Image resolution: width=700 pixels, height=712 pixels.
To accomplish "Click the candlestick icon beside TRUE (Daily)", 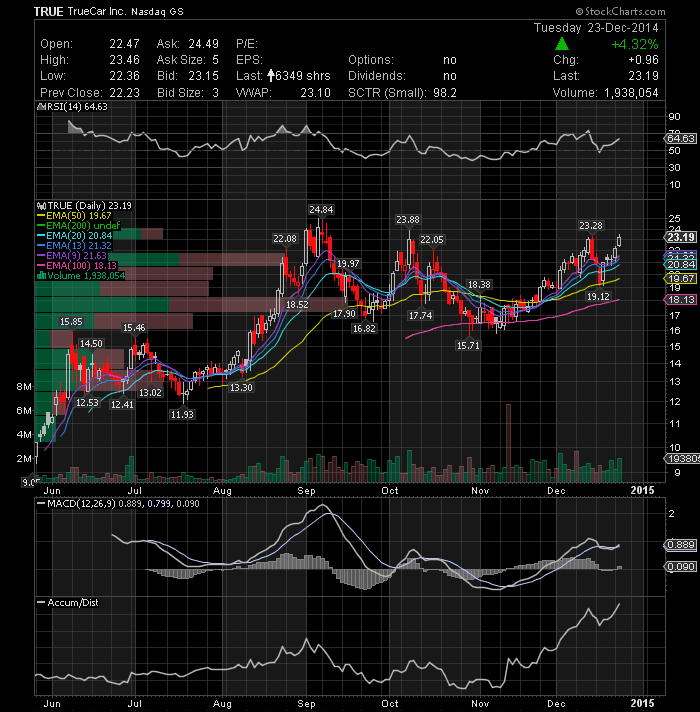I will (41, 206).
